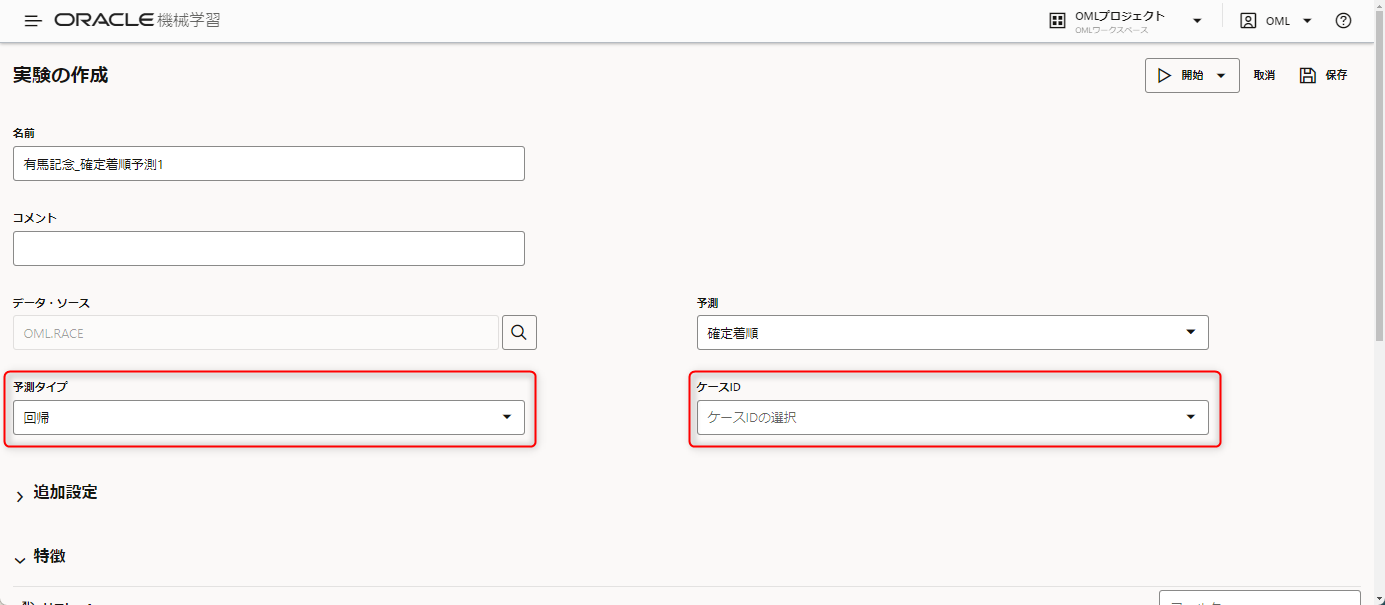Open the ケースID selection dropdown
Image resolution: width=1385 pixels, height=605 pixels.
952,417
